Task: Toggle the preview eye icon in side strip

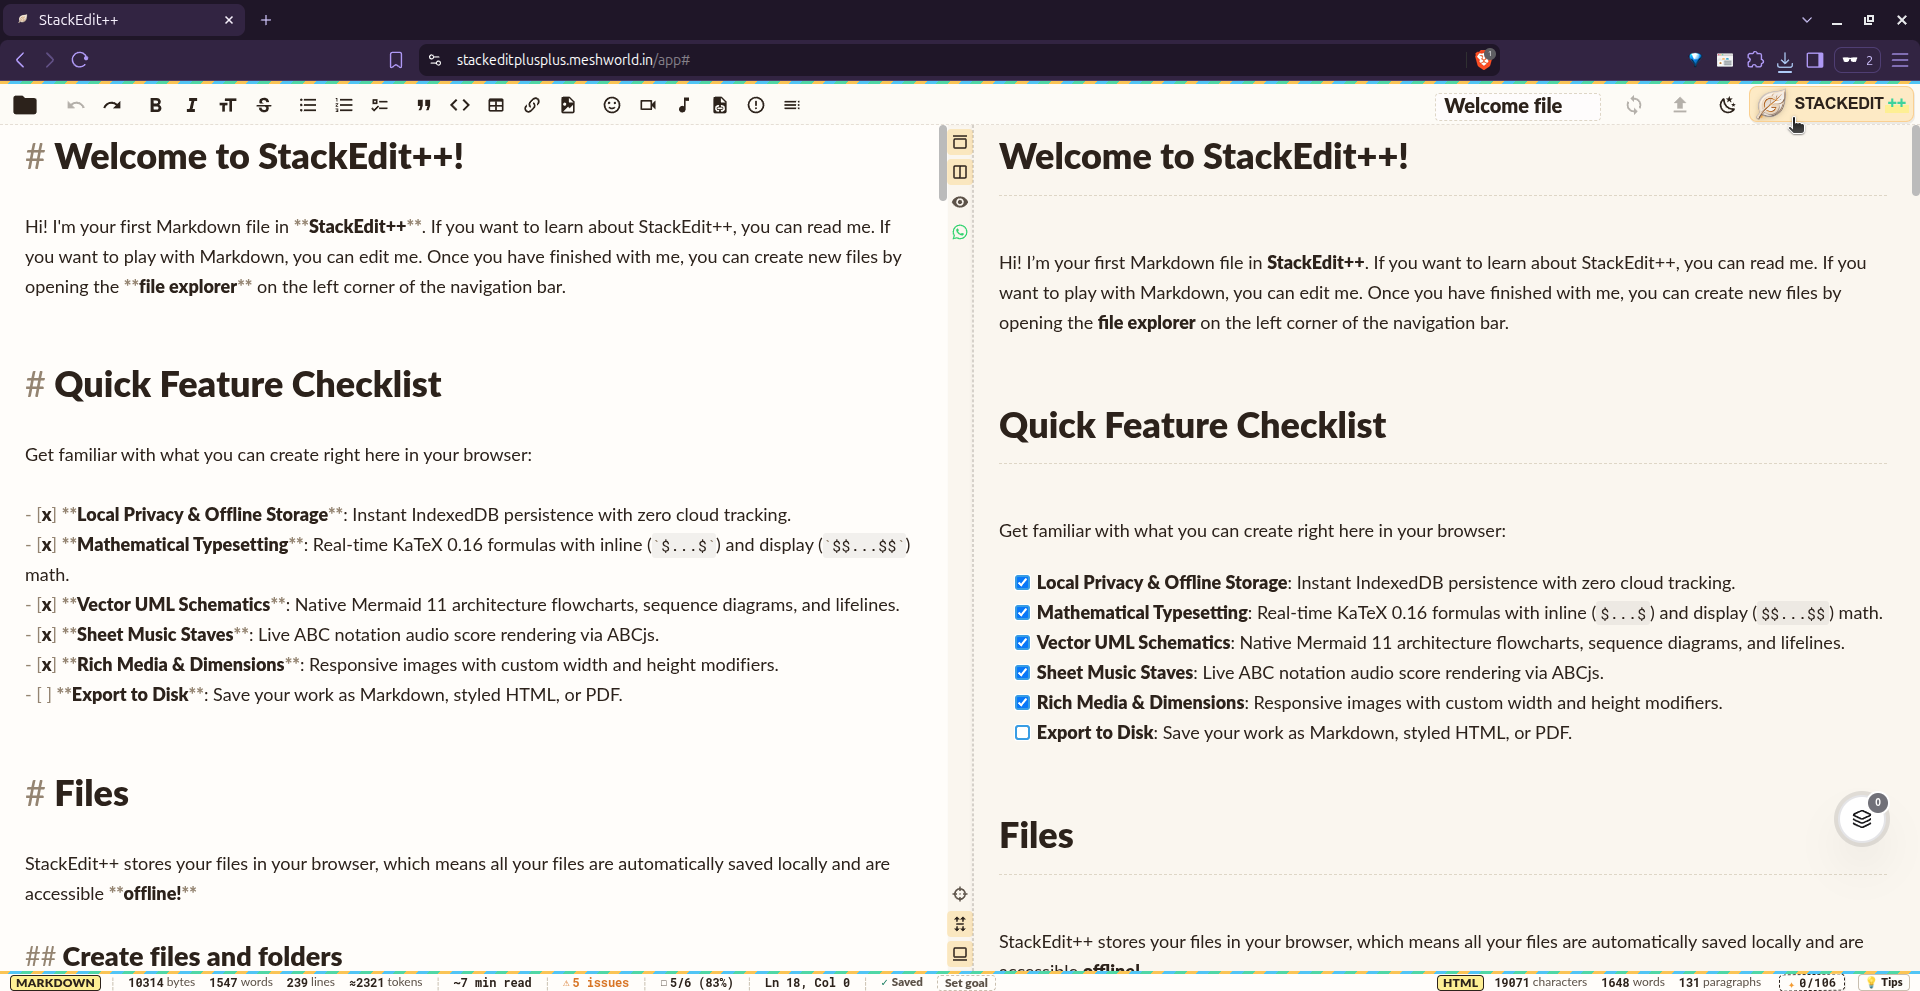Action: point(960,202)
